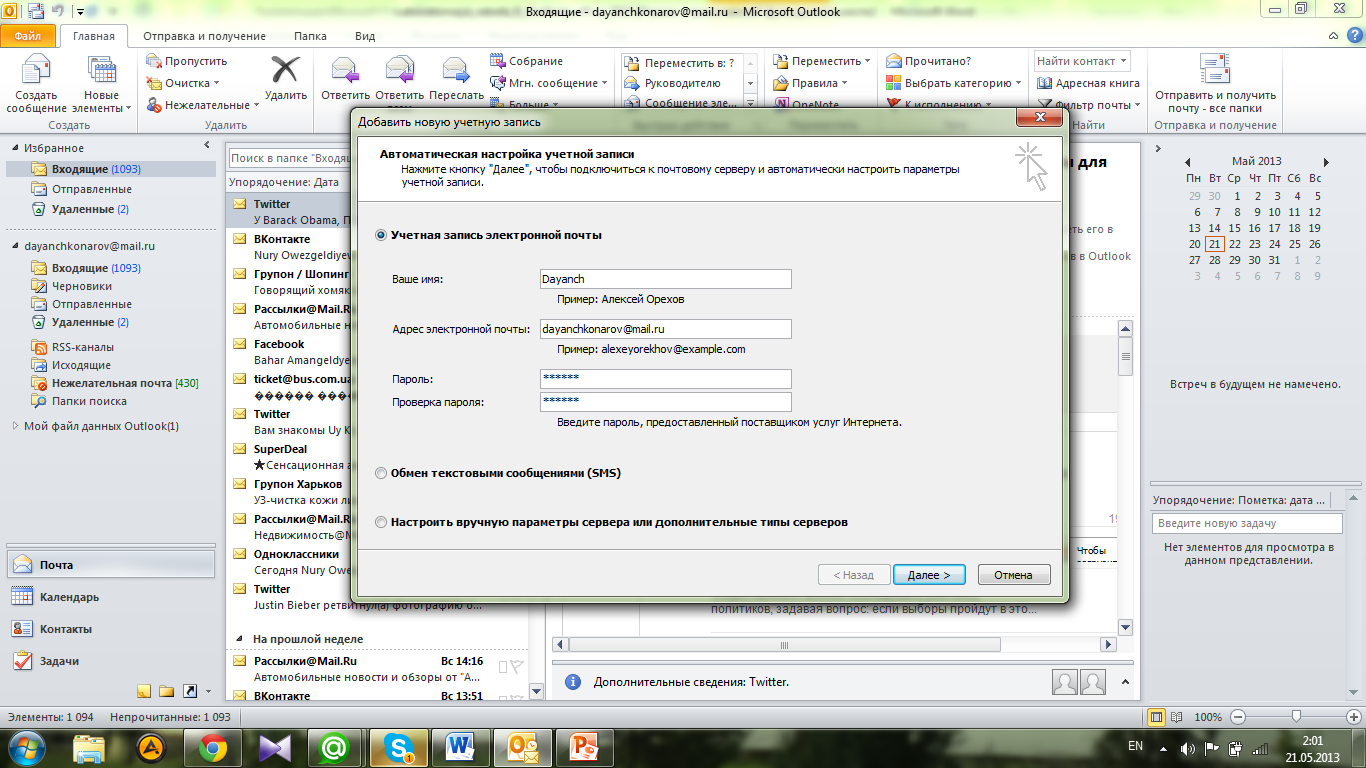Screen dimensions: 1366x768
Task: Click the Проверка пароля field
Action: pyautogui.click(x=665, y=401)
